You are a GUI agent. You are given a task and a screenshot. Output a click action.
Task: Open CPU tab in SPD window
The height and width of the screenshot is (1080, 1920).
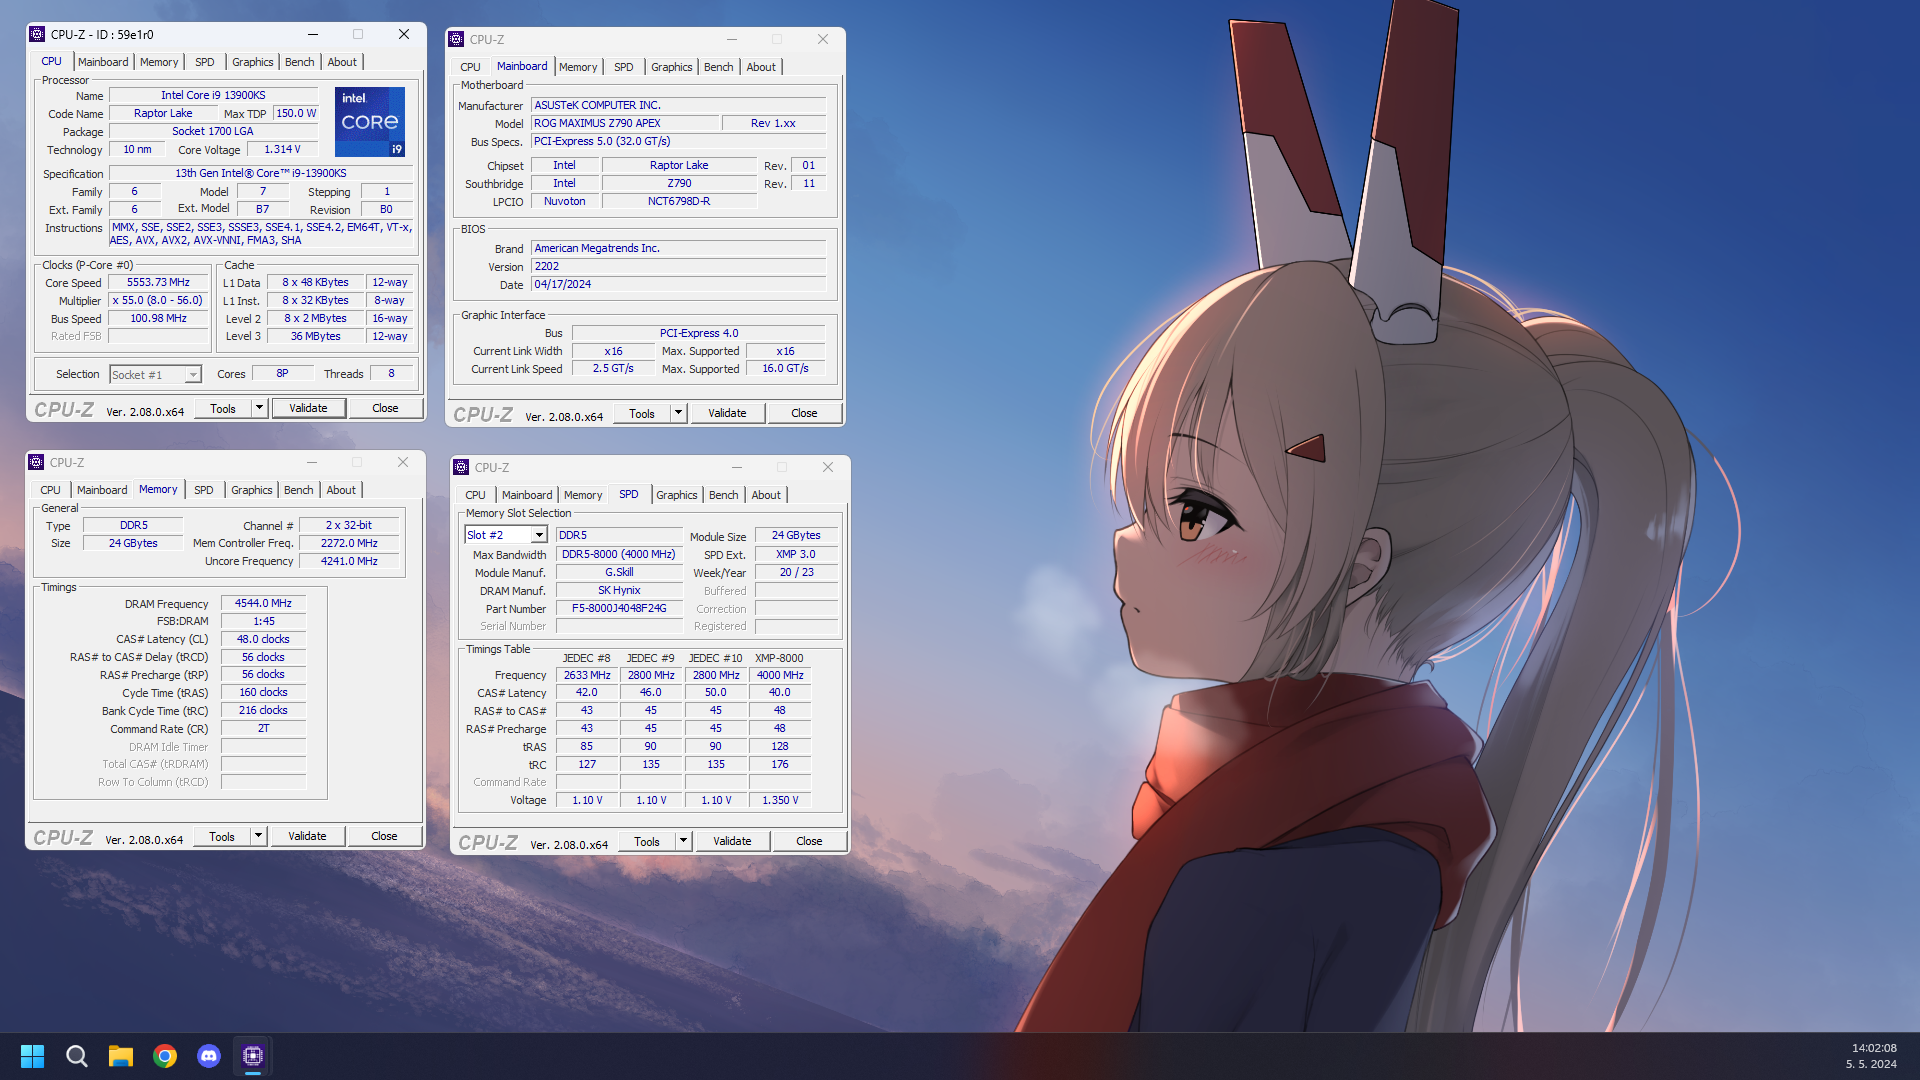tap(475, 495)
